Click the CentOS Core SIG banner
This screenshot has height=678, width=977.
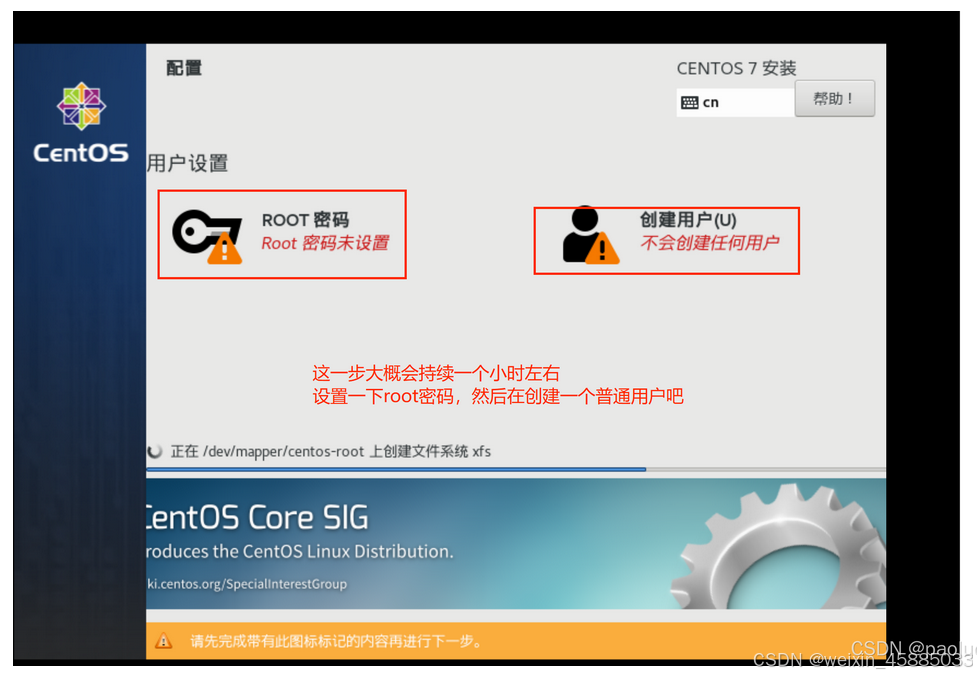point(516,544)
